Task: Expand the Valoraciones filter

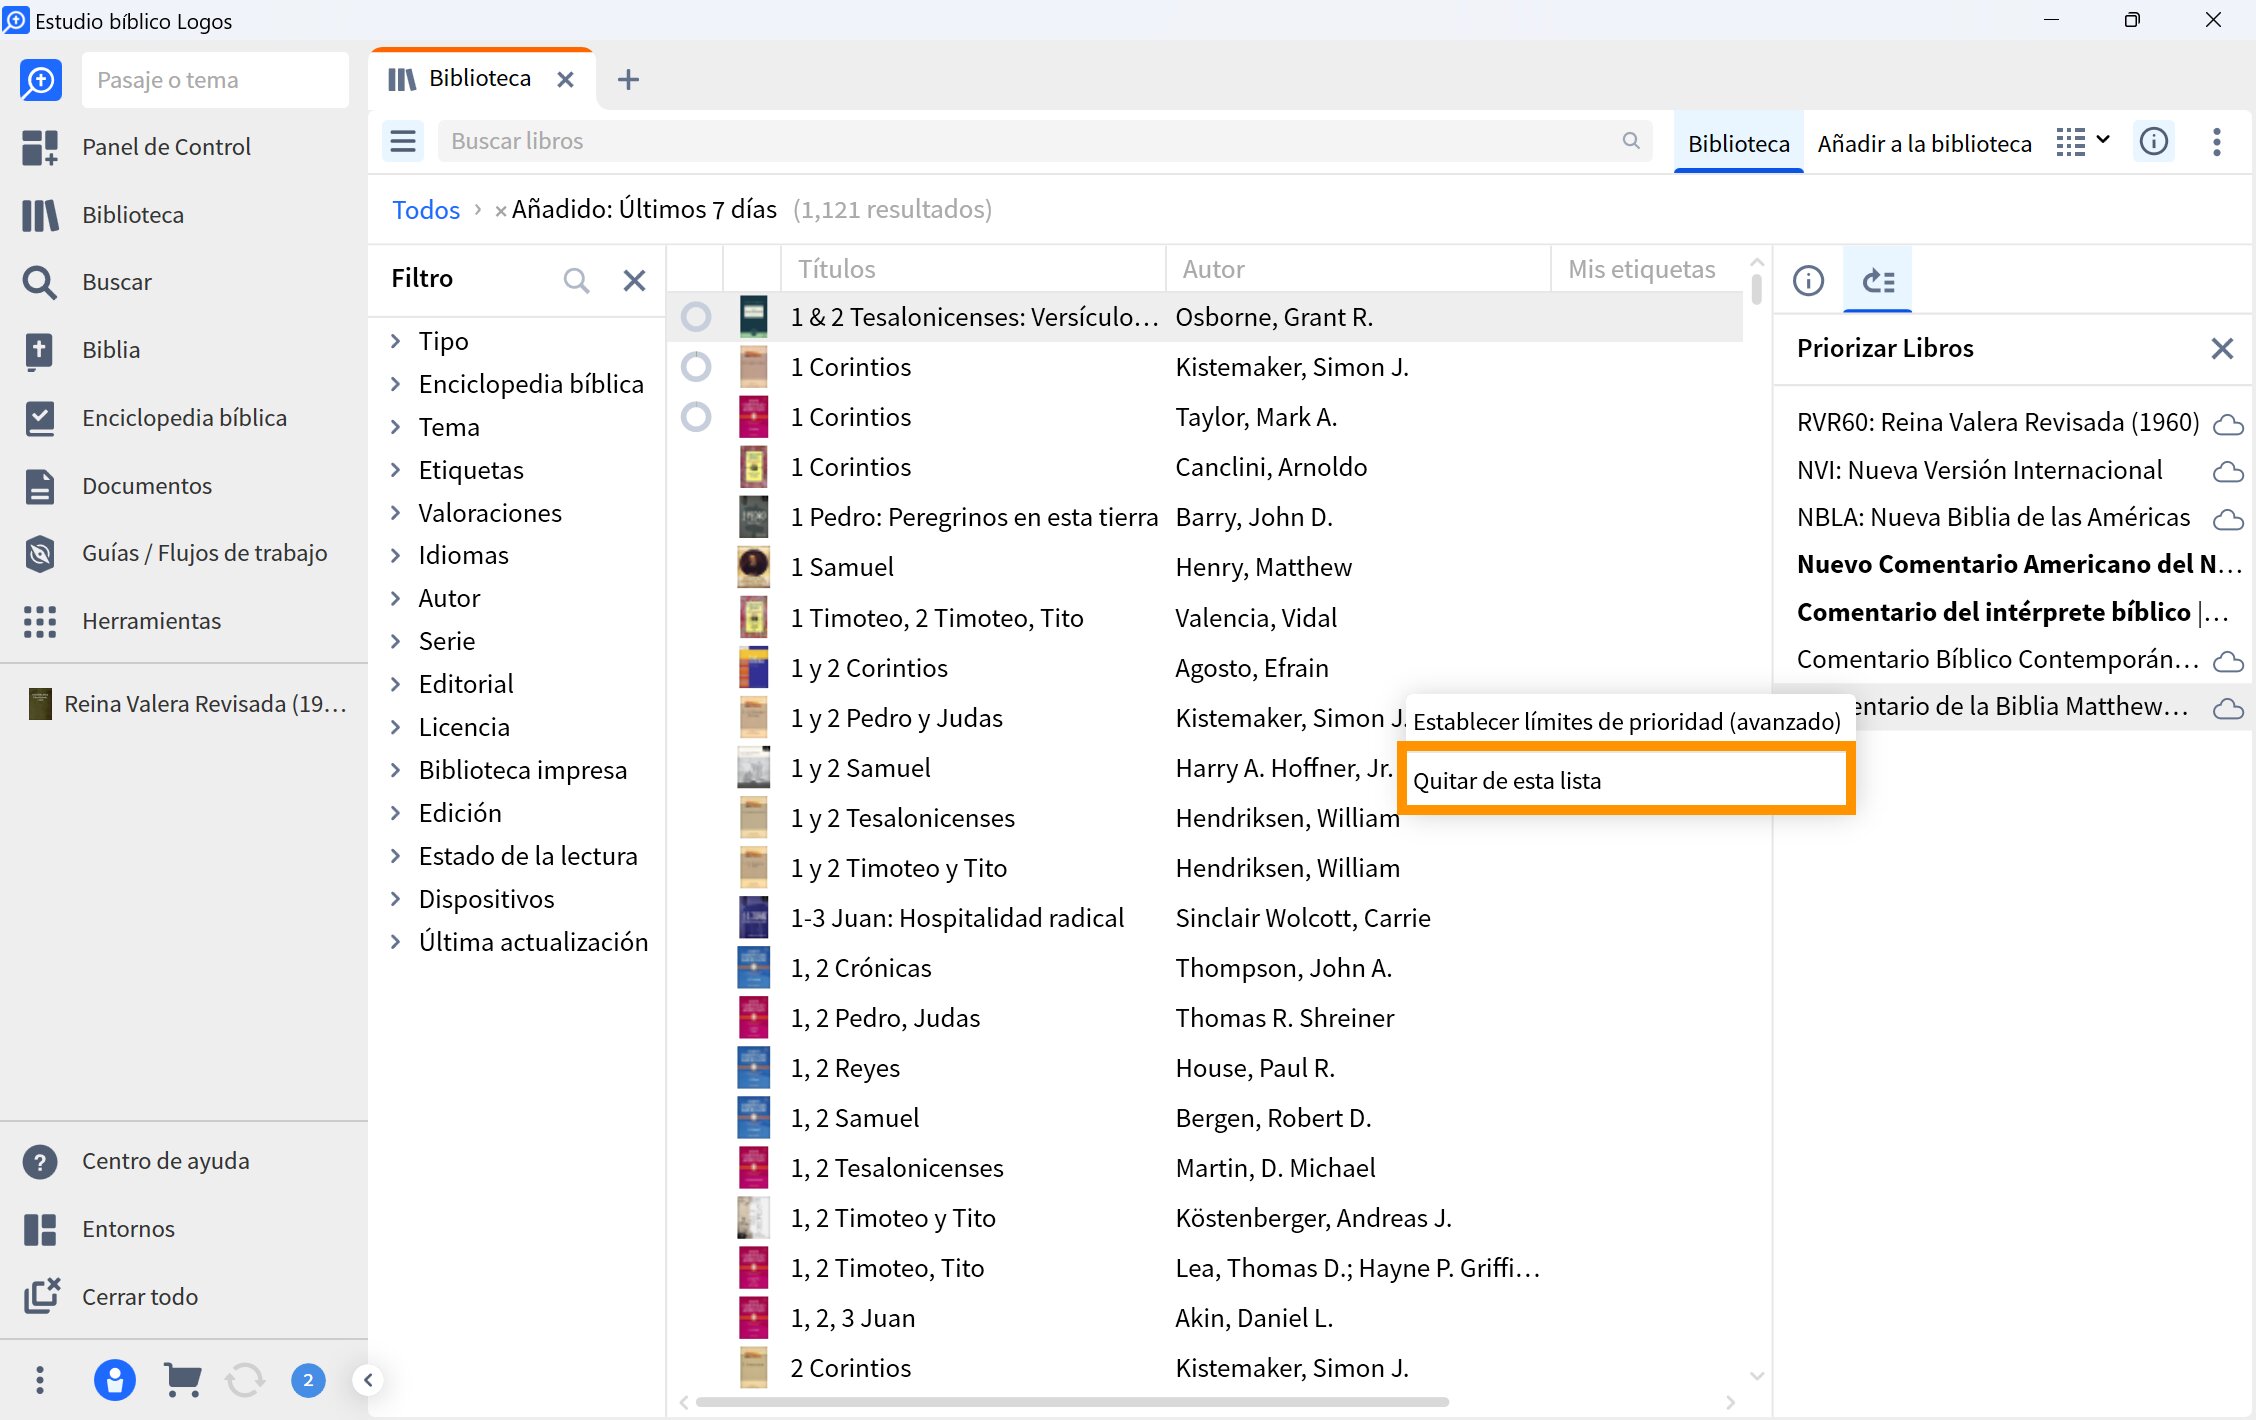Action: [396, 513]
